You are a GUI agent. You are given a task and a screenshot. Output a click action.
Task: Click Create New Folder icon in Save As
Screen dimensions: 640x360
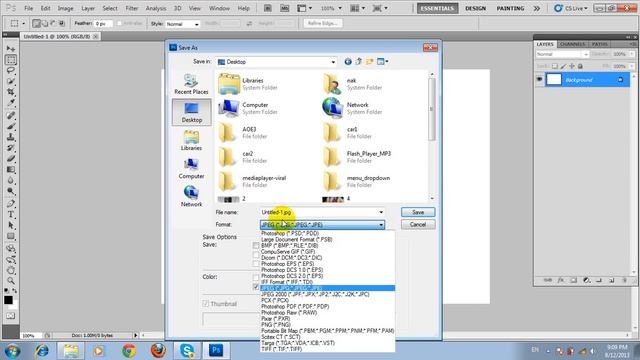point(369,62)
